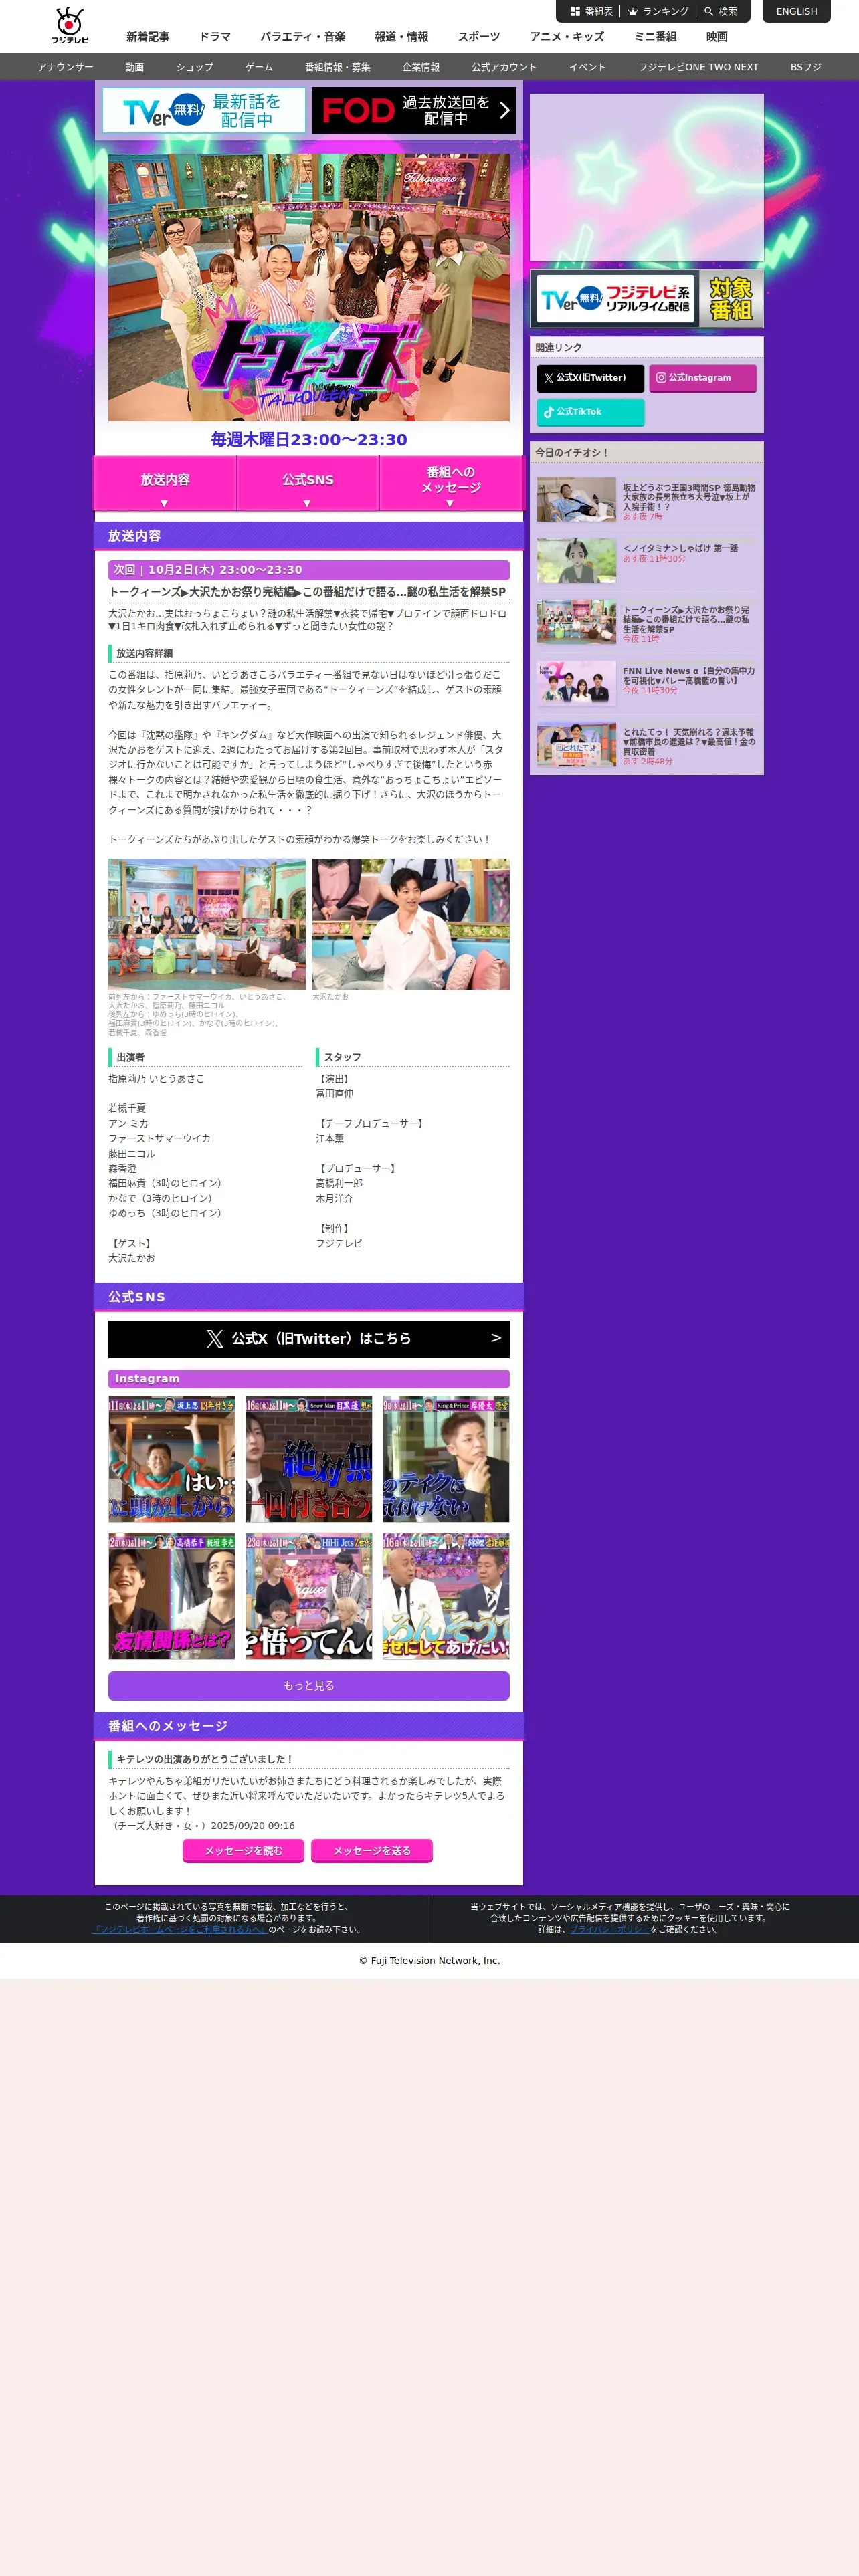
Task: Go to ショップ page
Action: [195, 67]
